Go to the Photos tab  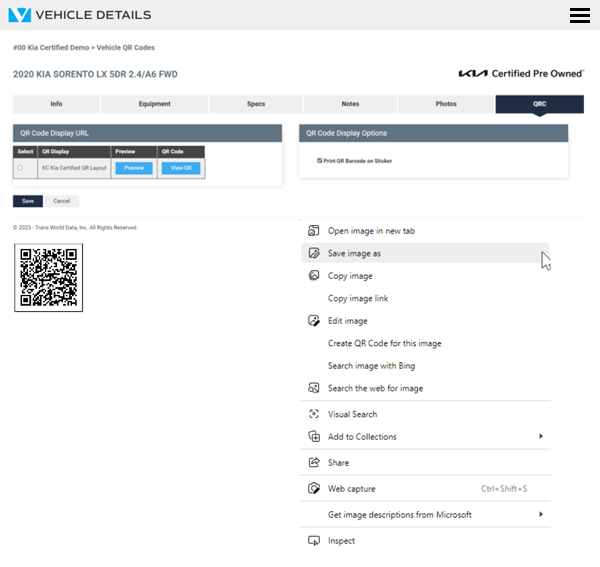446,104
